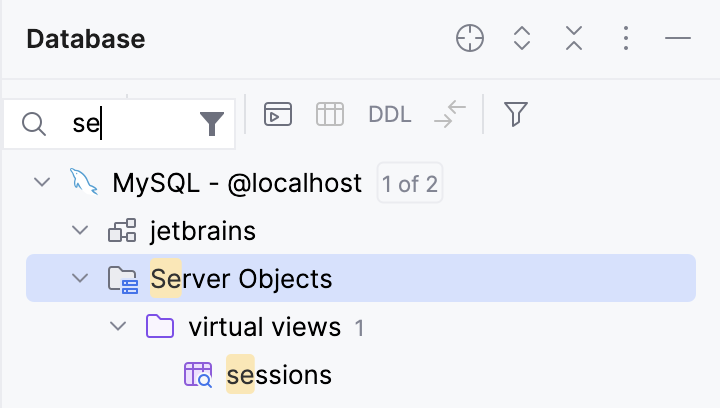Viewport: 720px width, 408px height.
Task: Click the Select Opened File crosshair icon
Action: pyautogui.click(x=469, y=39)
